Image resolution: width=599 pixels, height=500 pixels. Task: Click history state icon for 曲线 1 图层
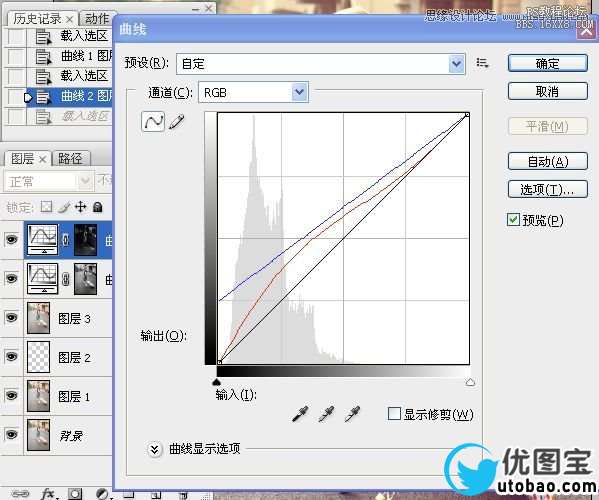43,57
